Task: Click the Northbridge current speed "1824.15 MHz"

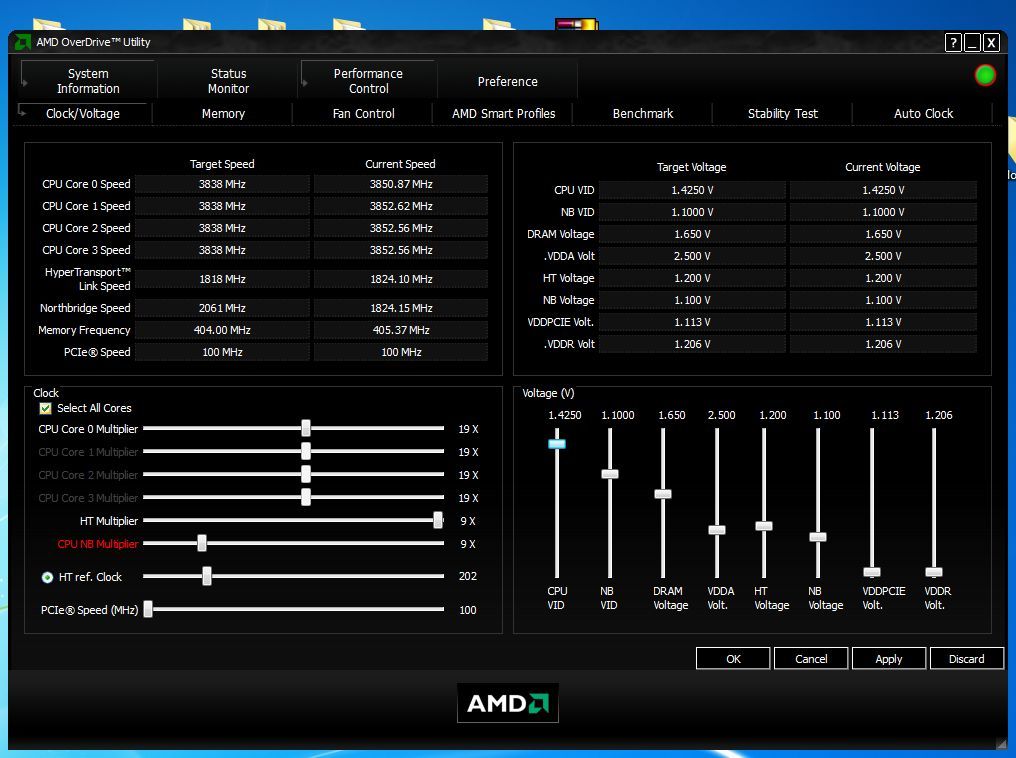Action: [x=401, y=308]
